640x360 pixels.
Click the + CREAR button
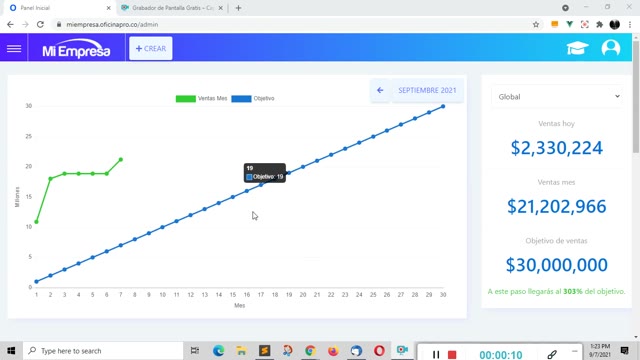151,49
